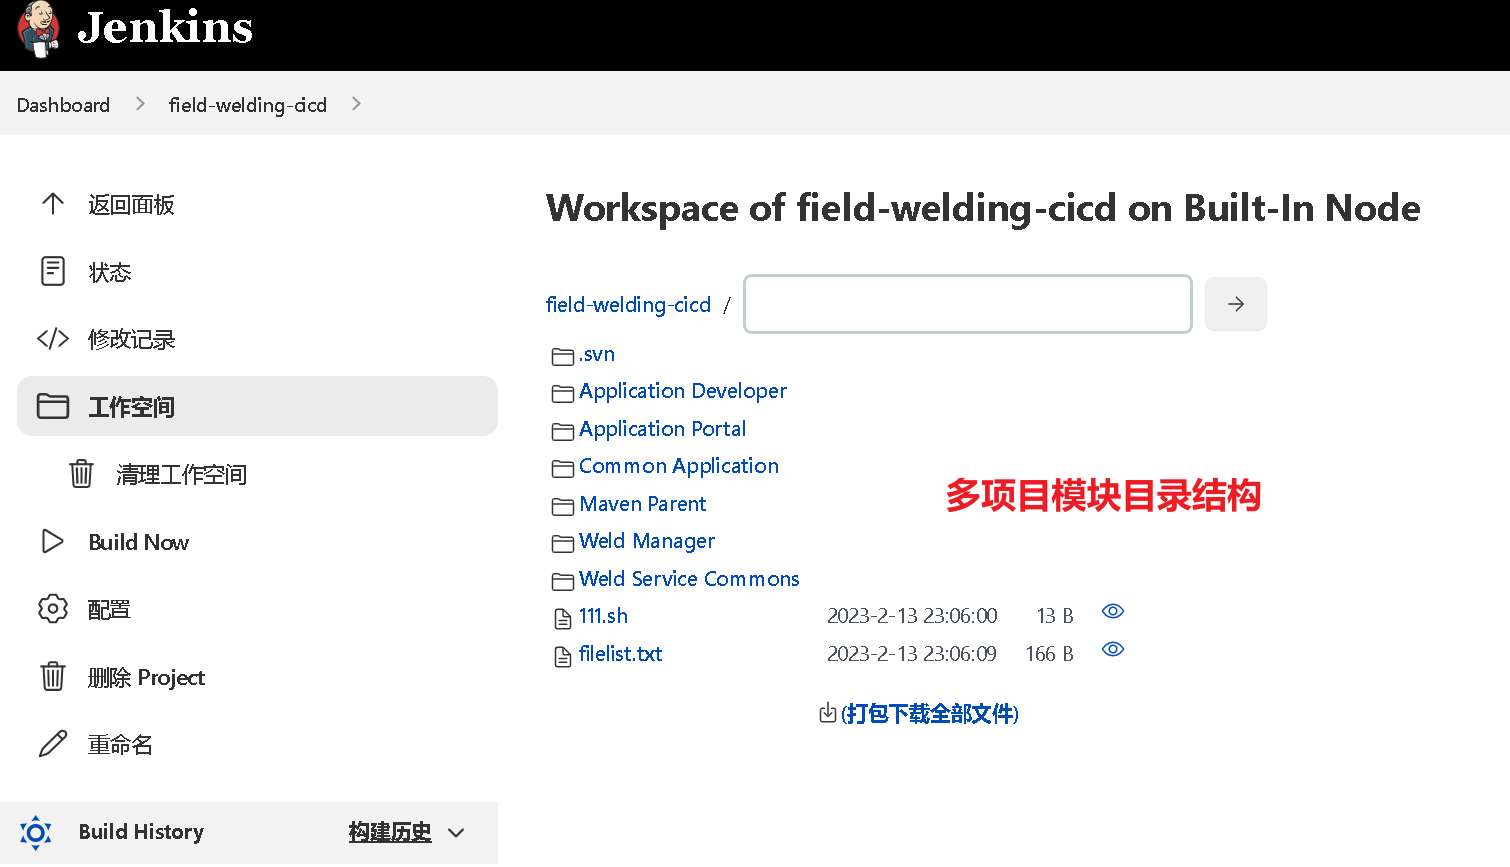The height and width of the screenshot is (867, 1510).
Task: Click folder icon beside Weld Manager
Action: point(563,544)
